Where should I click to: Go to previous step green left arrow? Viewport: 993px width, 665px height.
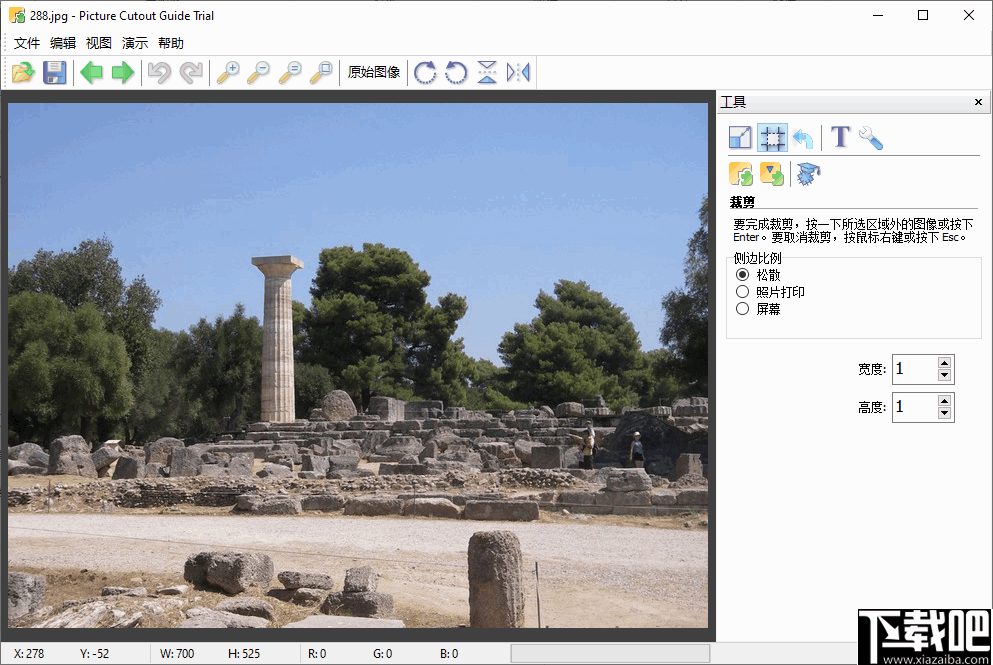tap(91, 72)
